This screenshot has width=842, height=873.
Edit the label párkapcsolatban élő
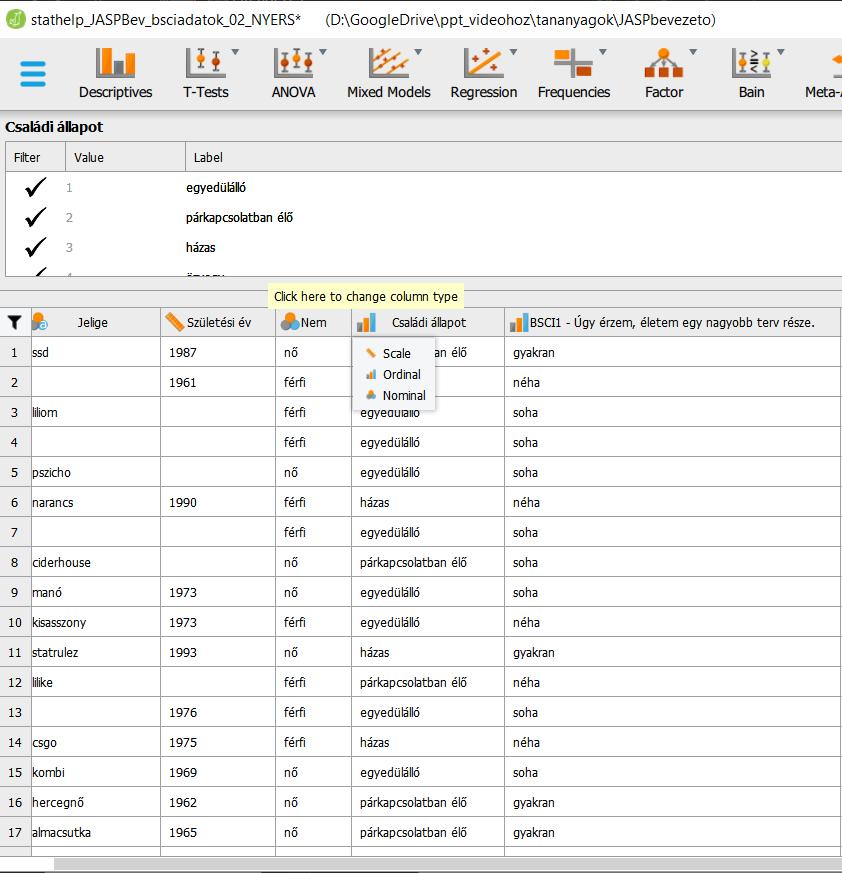239,218
